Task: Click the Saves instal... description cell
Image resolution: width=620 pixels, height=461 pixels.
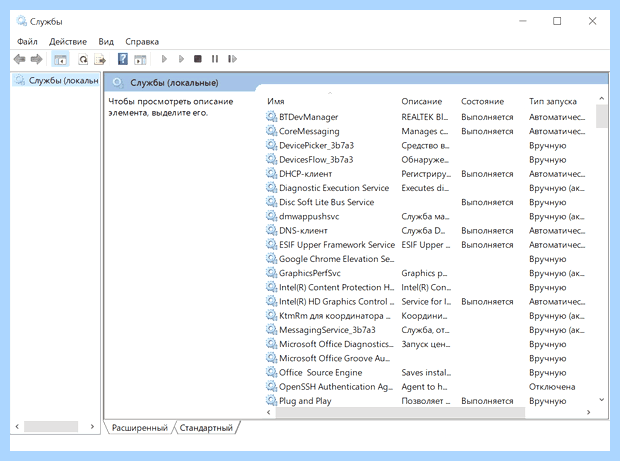Action: [426, 372]
